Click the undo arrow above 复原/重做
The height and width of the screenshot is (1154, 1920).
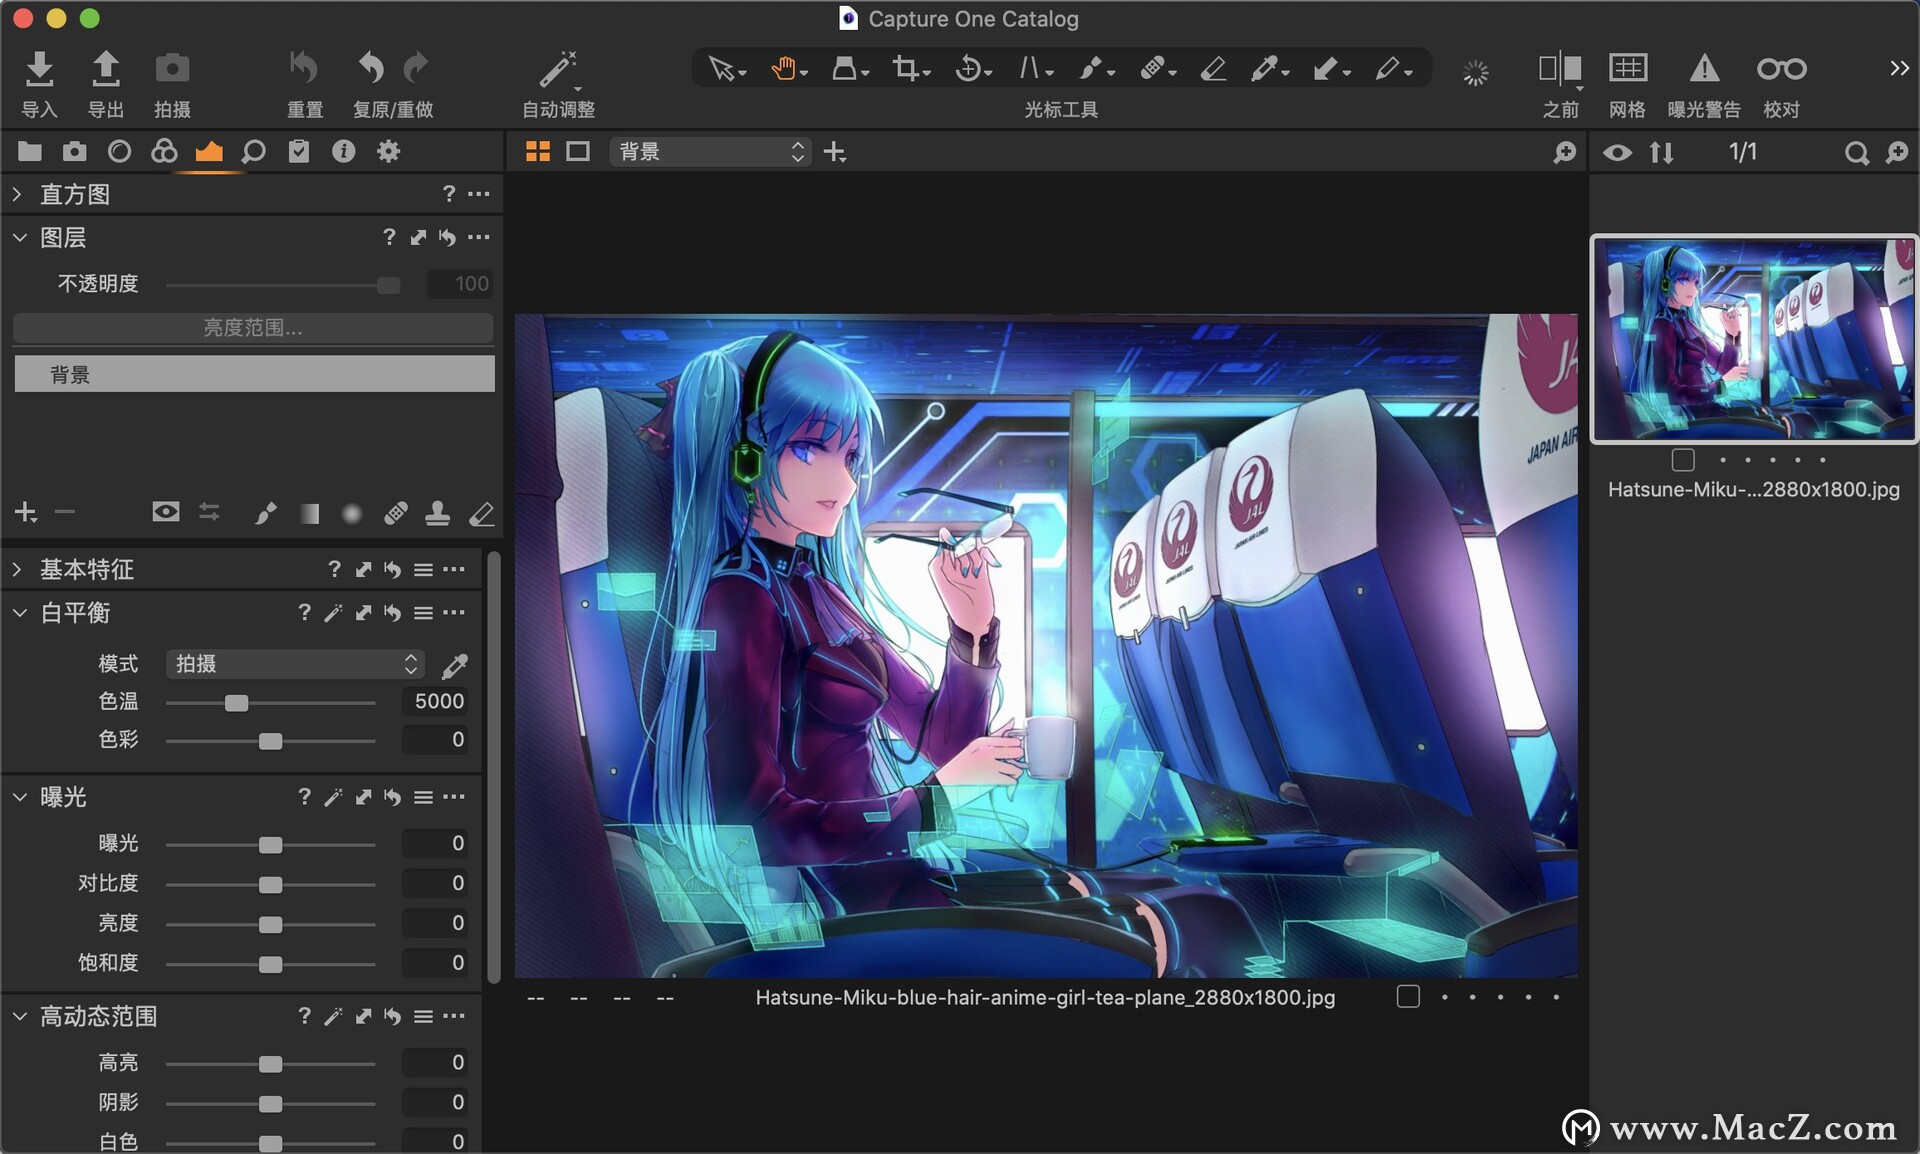(371, 68)
